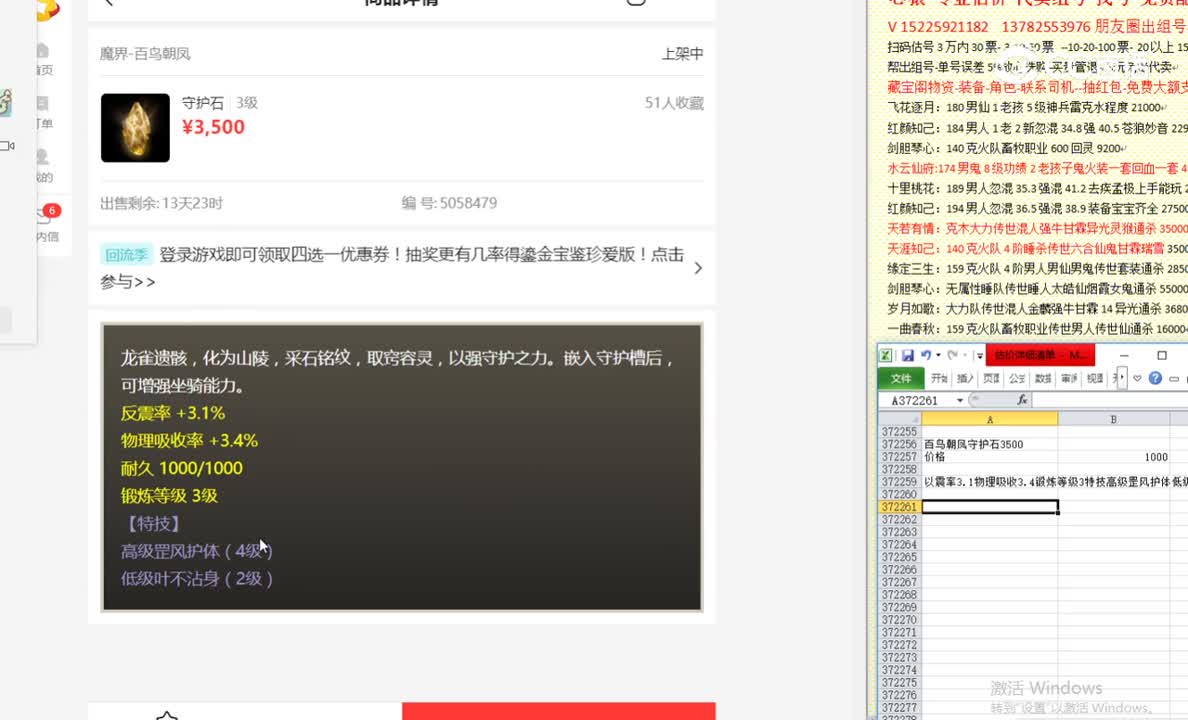1188x720 pixels.
Task: Click the Excel application icon in the title bar
Action: click(x=885, y=355)
